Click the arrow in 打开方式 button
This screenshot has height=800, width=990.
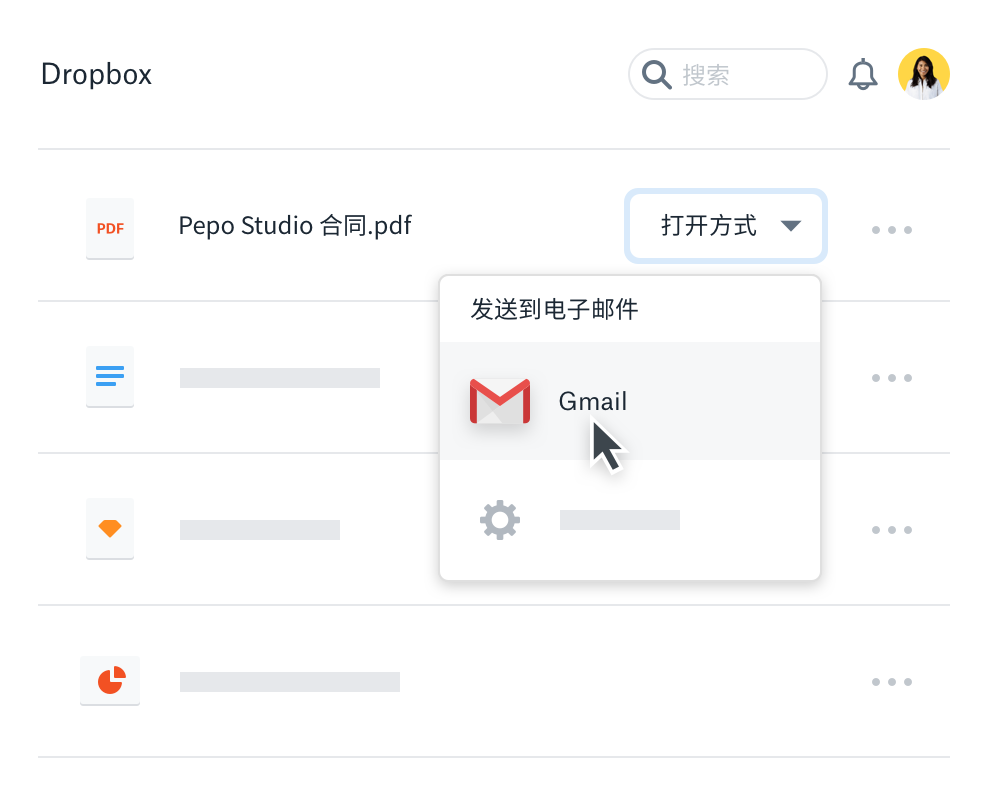(790, 226)
